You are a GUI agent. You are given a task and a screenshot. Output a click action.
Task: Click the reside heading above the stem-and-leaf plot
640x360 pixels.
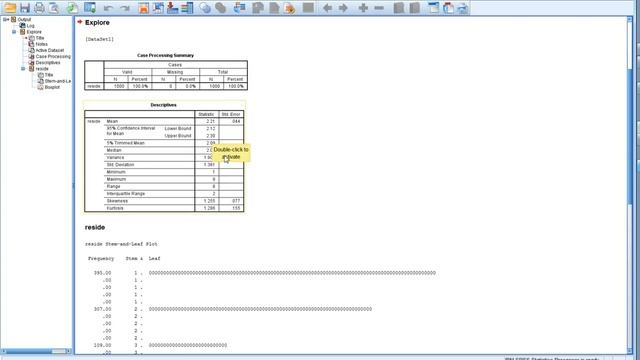click(95, 227)
